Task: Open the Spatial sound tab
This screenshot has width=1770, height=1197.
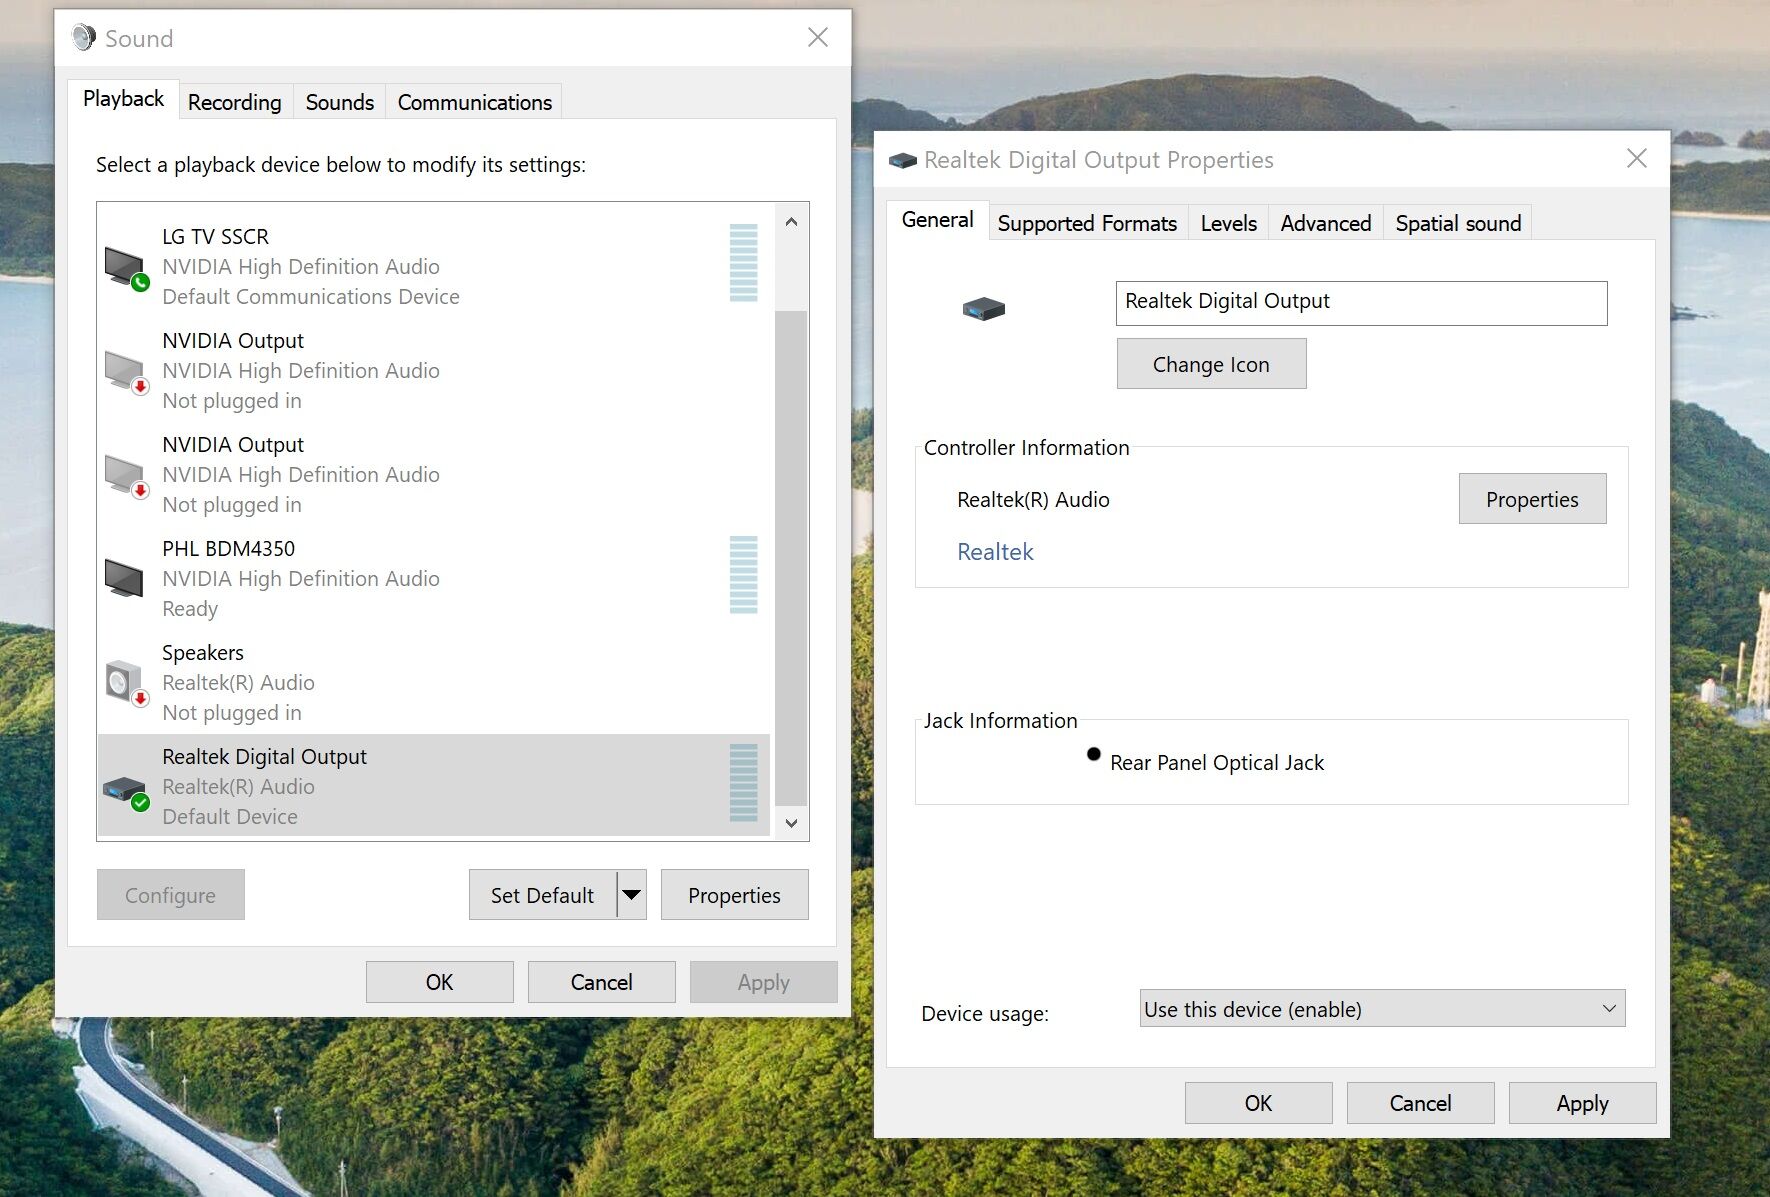Action: pyautogui.click(x=1457, y=223)
